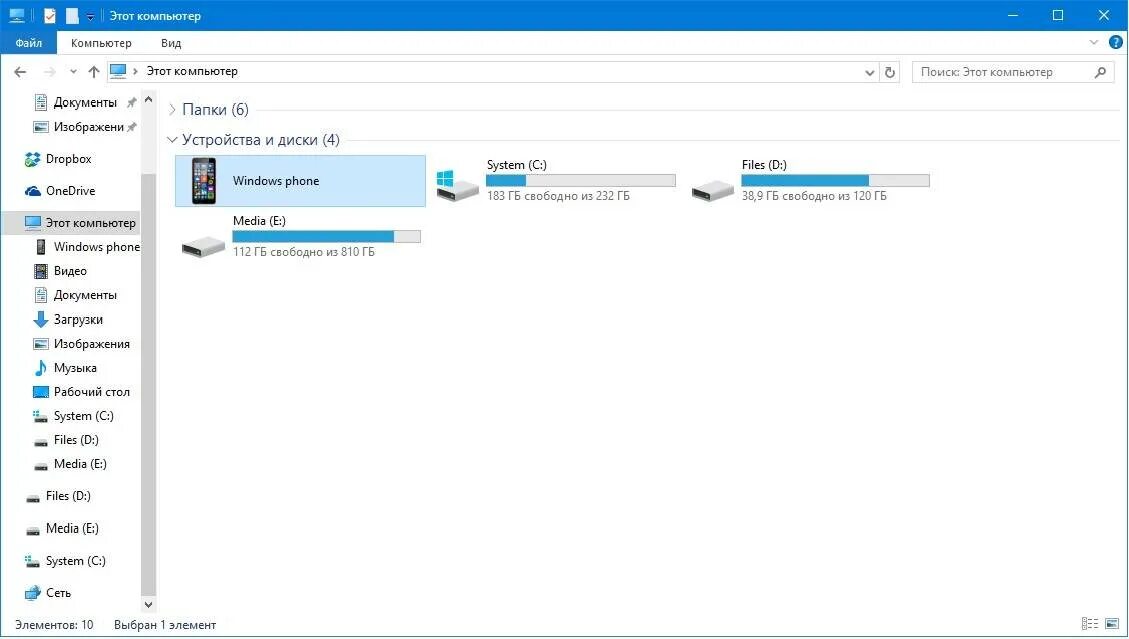Go forward with the forward arrow
1129x639 pixels.
click(50, 72)
